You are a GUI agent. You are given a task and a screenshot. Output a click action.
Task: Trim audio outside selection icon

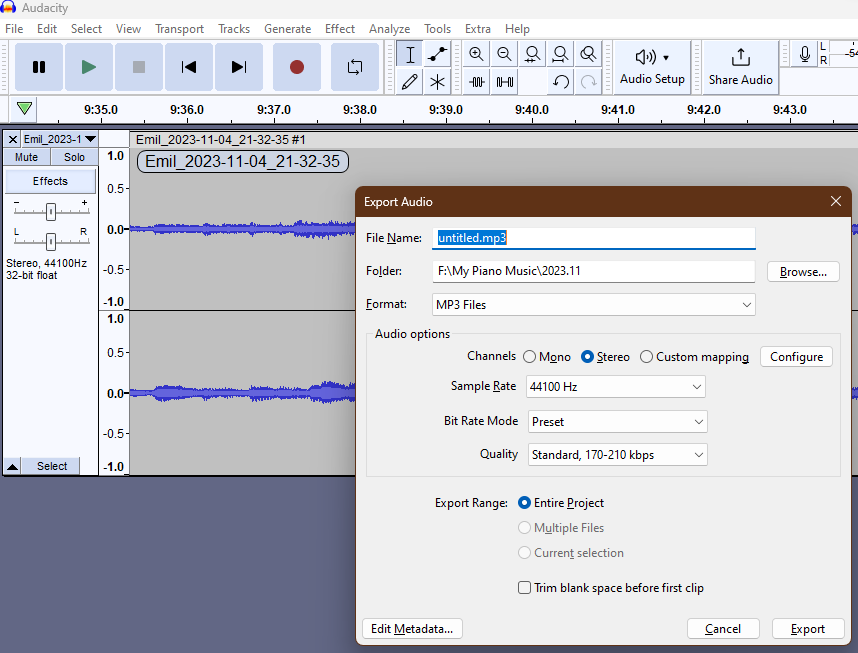(477, 82)
